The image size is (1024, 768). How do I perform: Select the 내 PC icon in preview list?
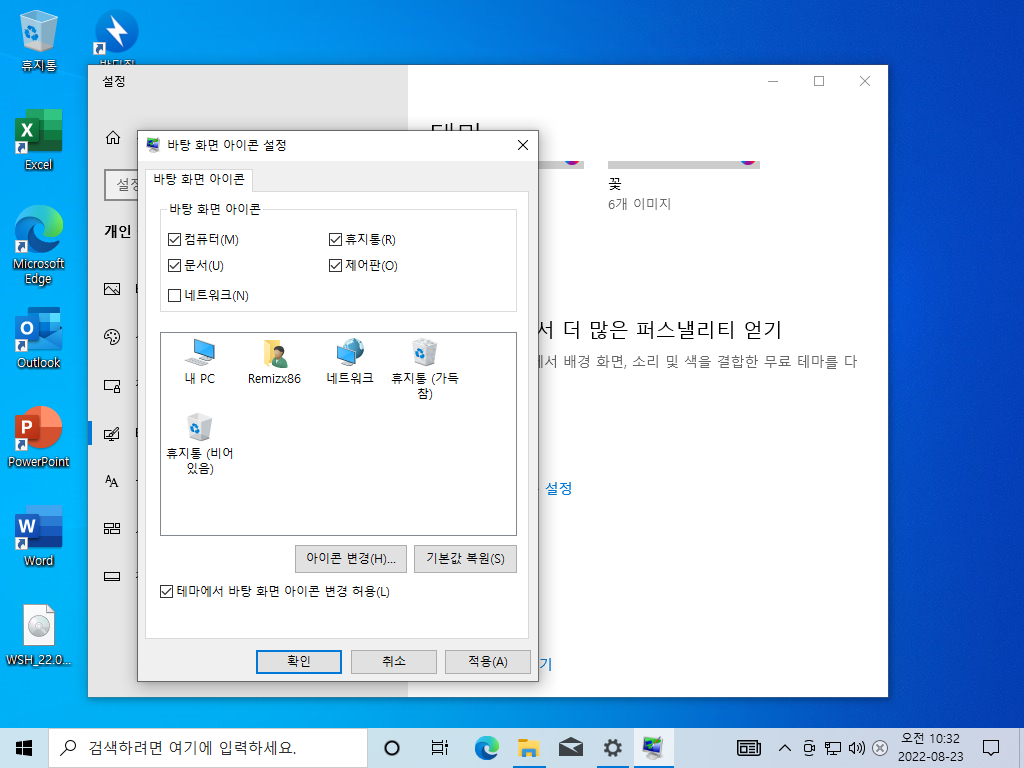pos(200,362)
